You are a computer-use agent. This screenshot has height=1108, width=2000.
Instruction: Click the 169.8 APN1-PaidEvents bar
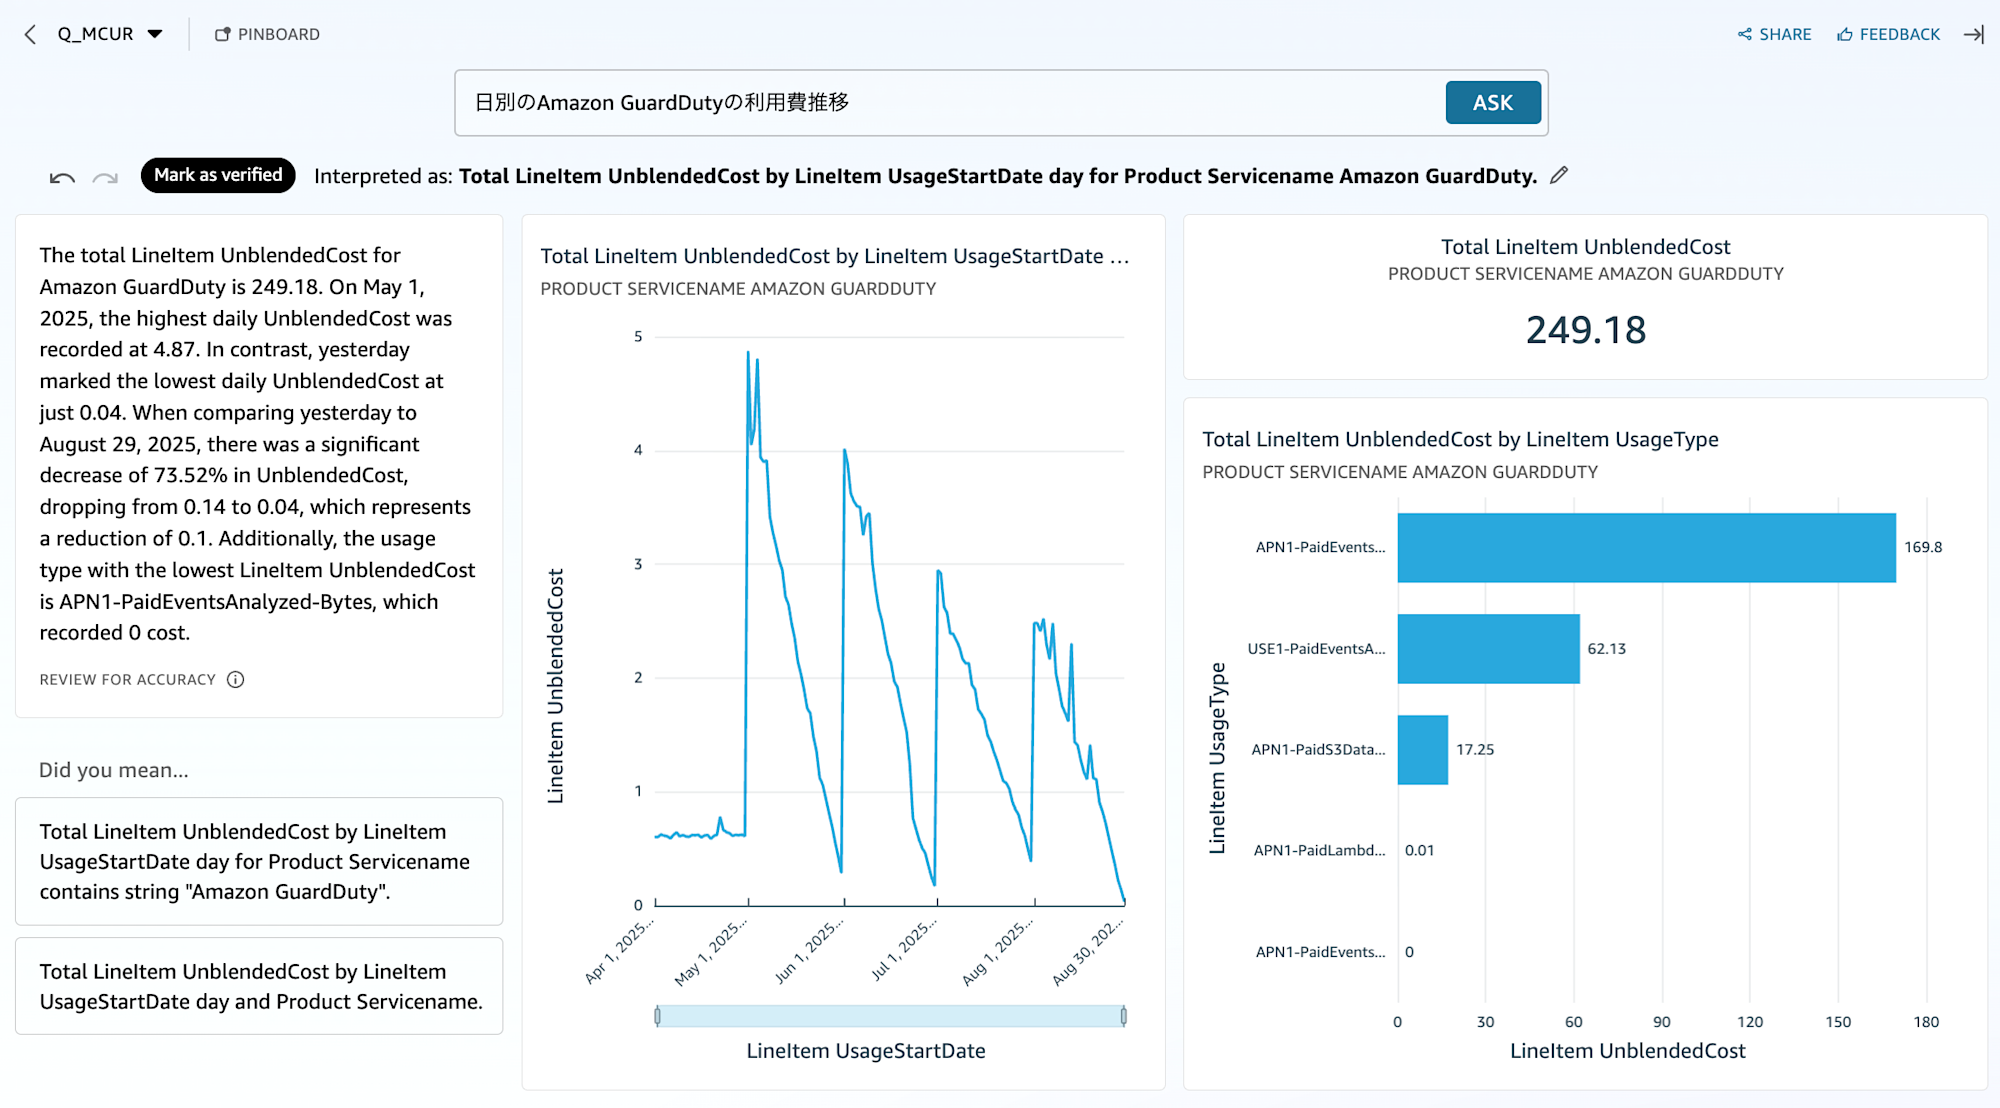1646,548
